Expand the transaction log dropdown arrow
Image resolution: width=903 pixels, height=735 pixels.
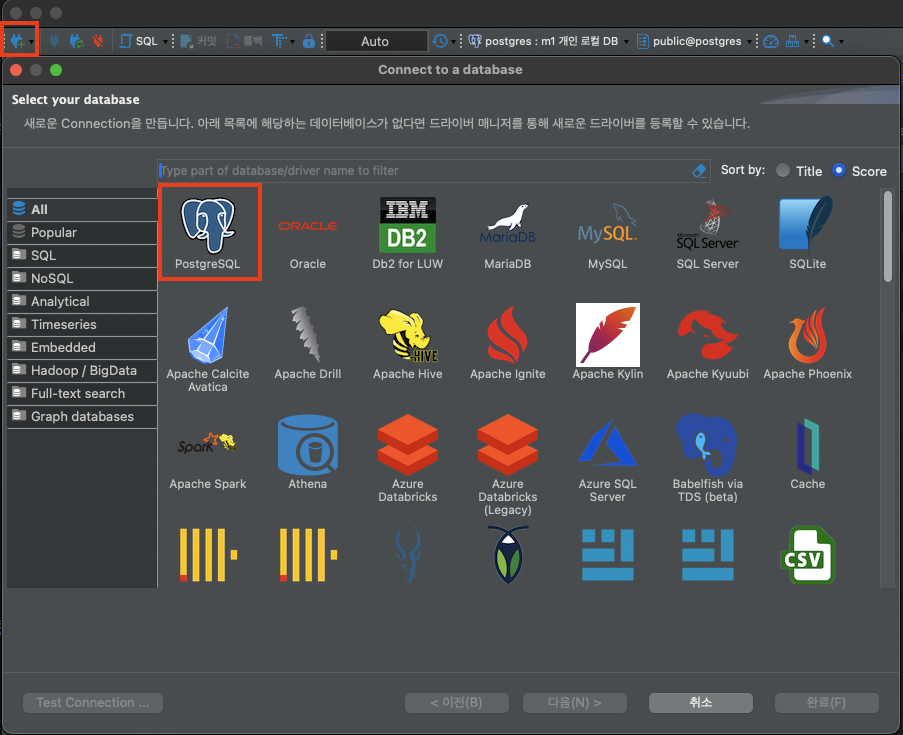[x=453, y=41]
